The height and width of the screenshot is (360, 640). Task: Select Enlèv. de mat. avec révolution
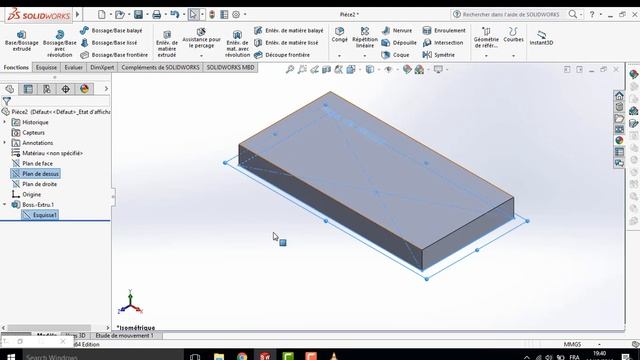[237, 43]
